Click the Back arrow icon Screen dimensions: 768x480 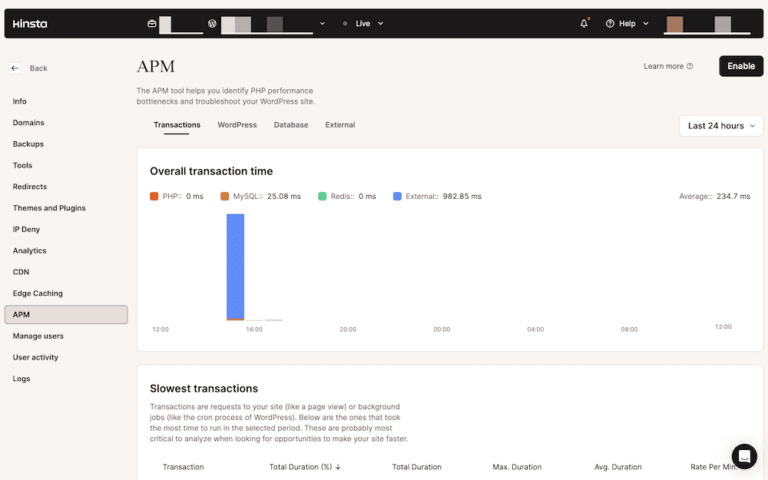tap(15, 68)
